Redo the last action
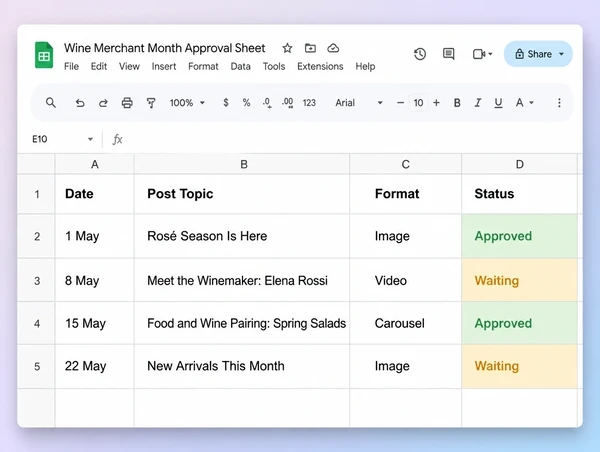This screenshot has width=600, height=452. pos(103,103)
